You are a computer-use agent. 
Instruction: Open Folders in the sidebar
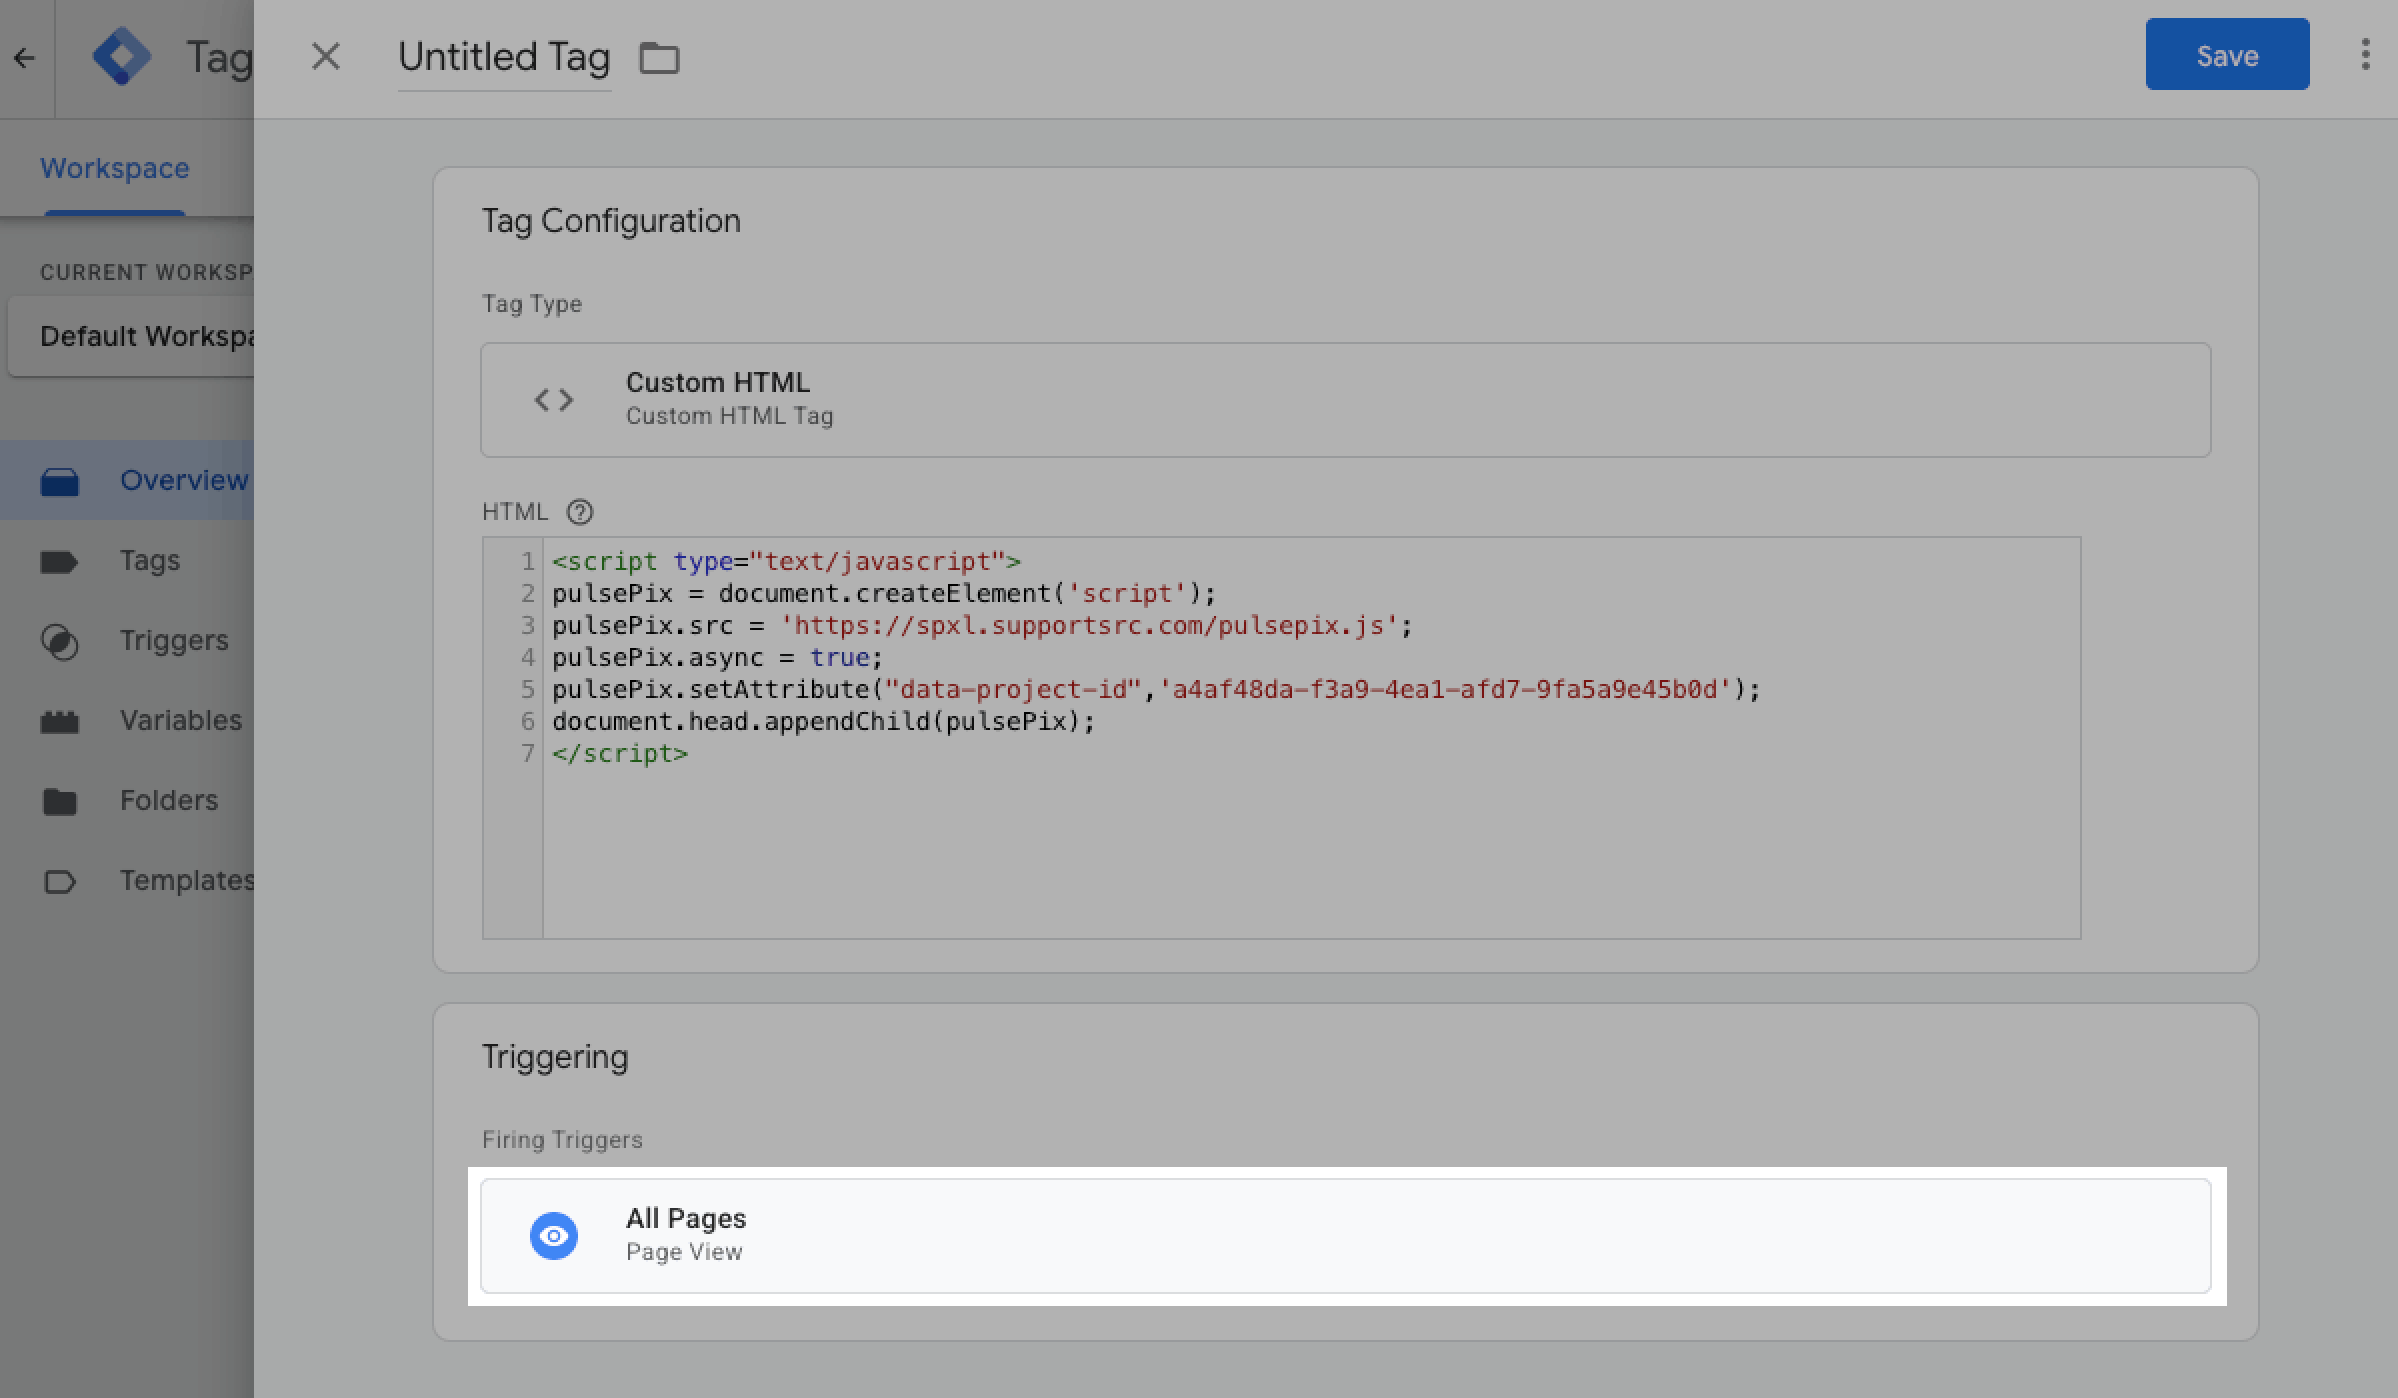(168, 800)
